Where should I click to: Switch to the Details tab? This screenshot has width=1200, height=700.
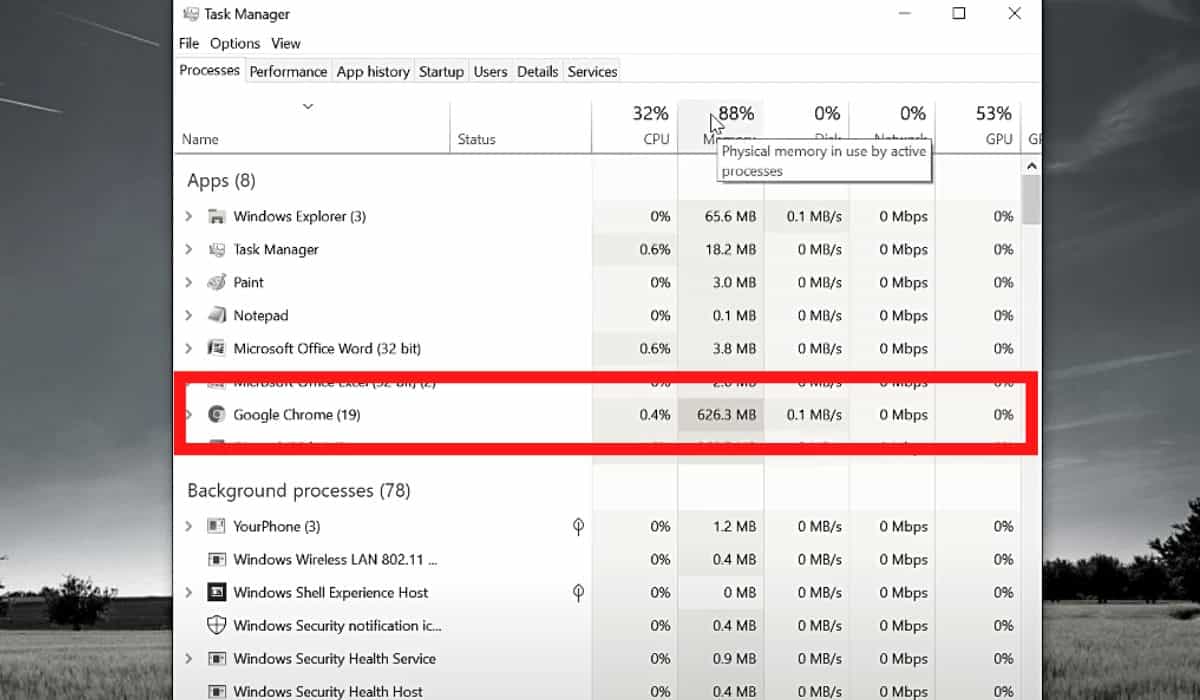tap(537, 71)
